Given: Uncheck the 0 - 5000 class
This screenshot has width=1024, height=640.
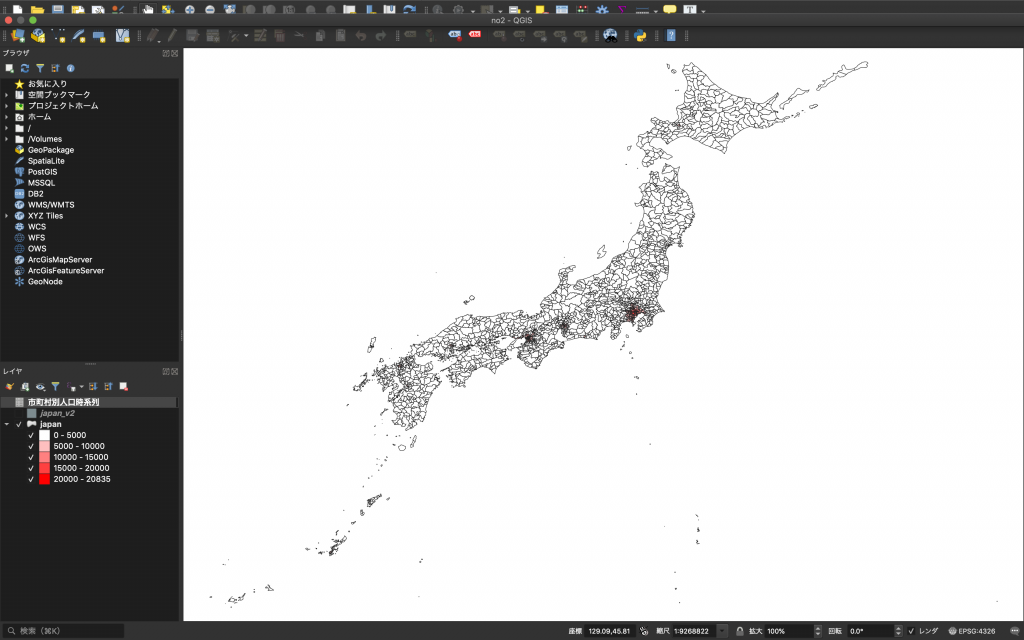Looking at the screenshot, I should tap(31, 435).
